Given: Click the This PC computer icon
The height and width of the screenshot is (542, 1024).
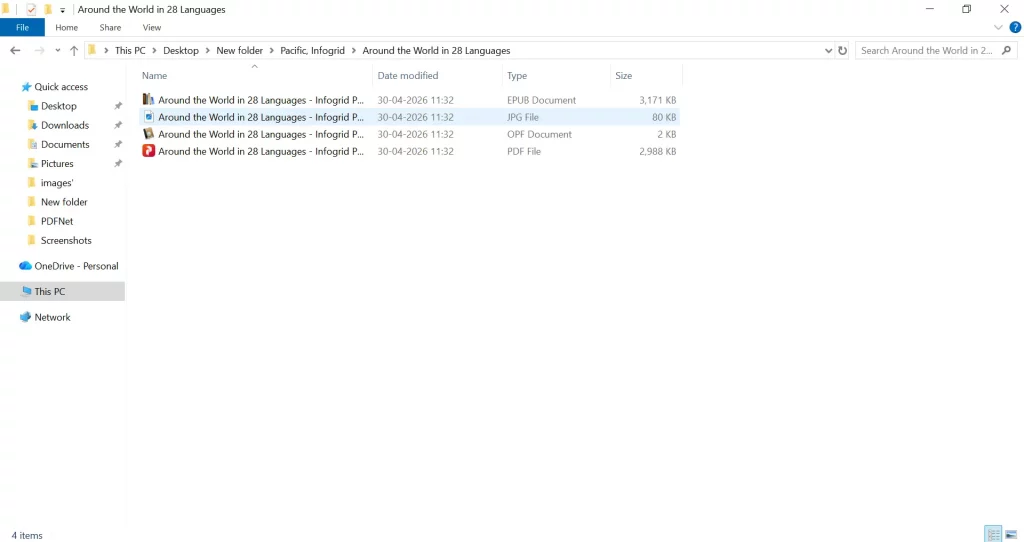Looking at the screenshot, I should click(26, 291).
